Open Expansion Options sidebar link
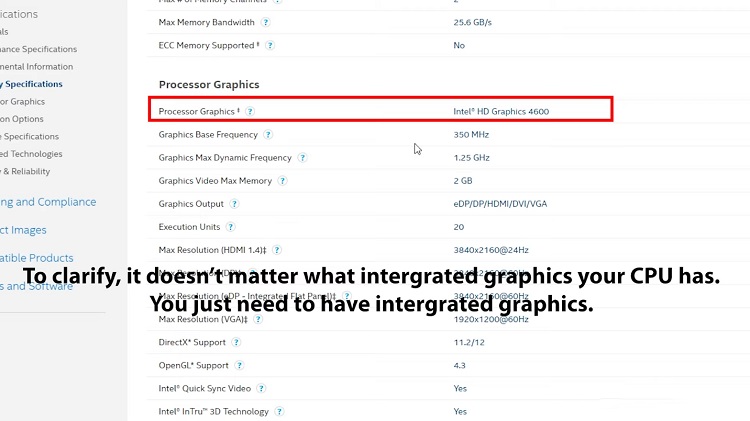The width and height of the screenshot is (750, 421). click(22, 119)
